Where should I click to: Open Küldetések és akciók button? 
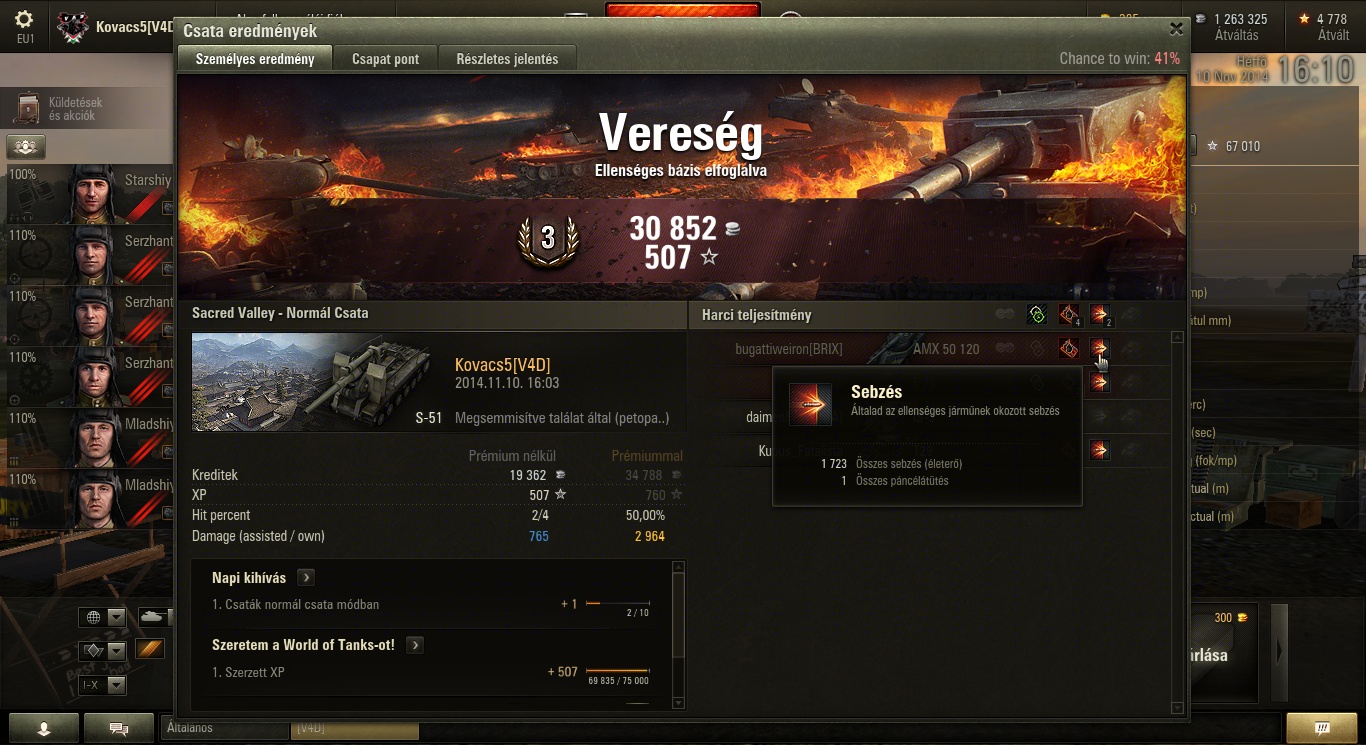coord(62,109)
